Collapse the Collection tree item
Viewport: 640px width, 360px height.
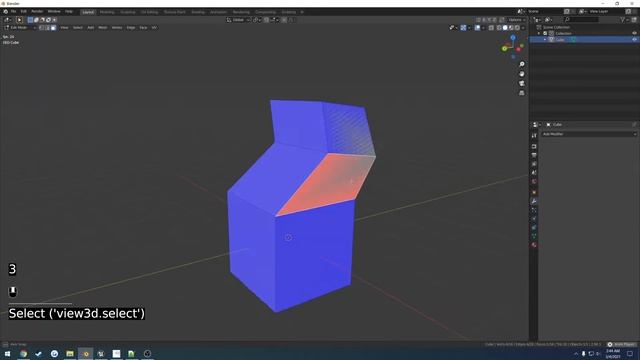pos(539,33)
